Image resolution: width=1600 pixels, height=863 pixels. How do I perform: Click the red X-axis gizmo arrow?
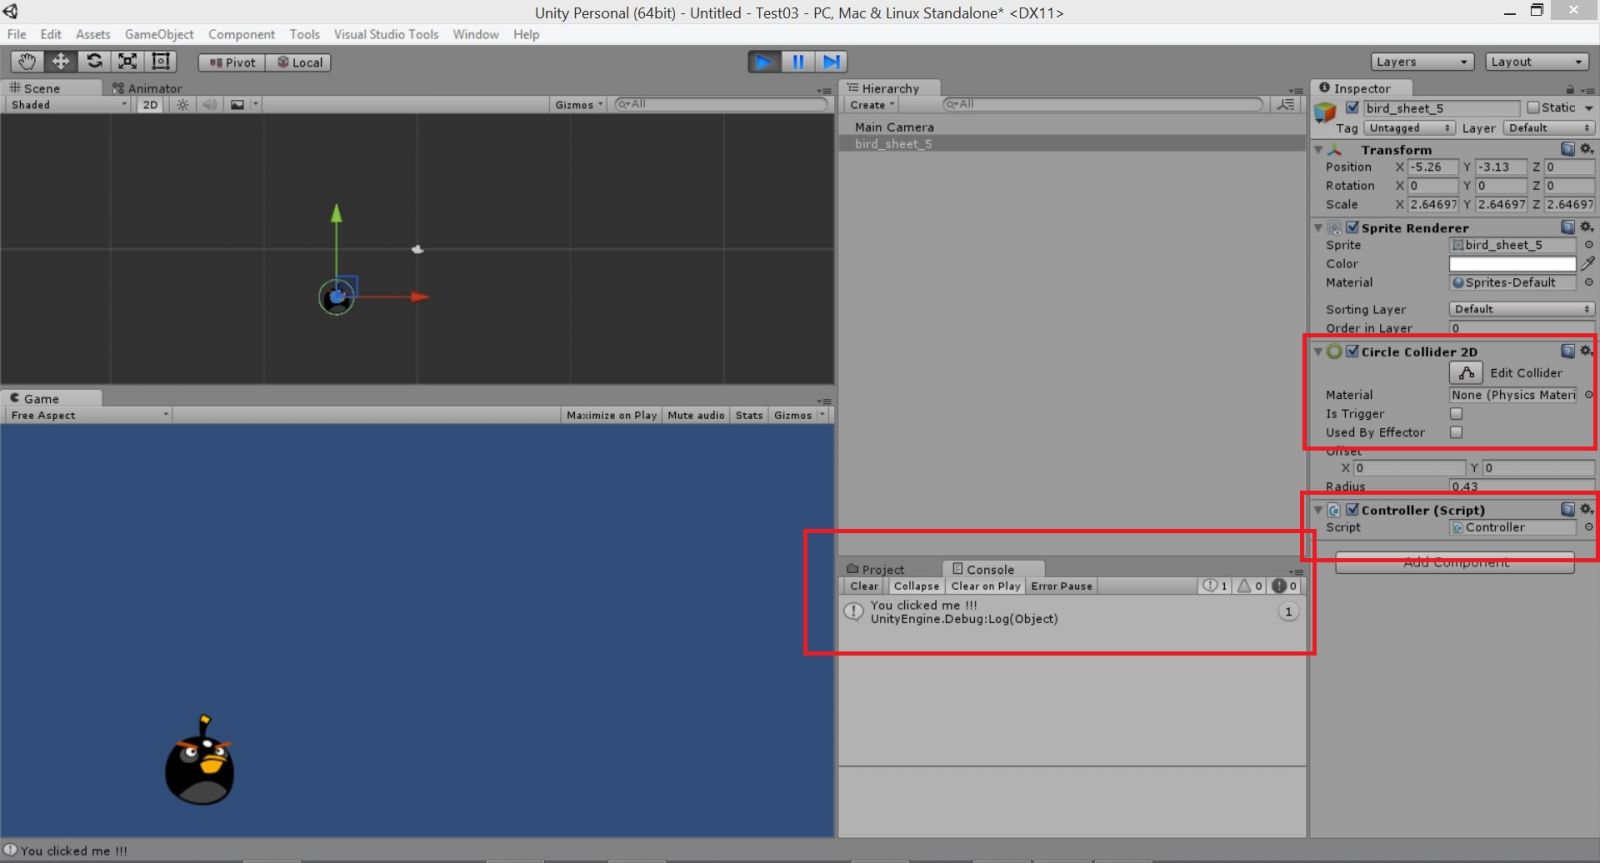[x=420, y=297]
